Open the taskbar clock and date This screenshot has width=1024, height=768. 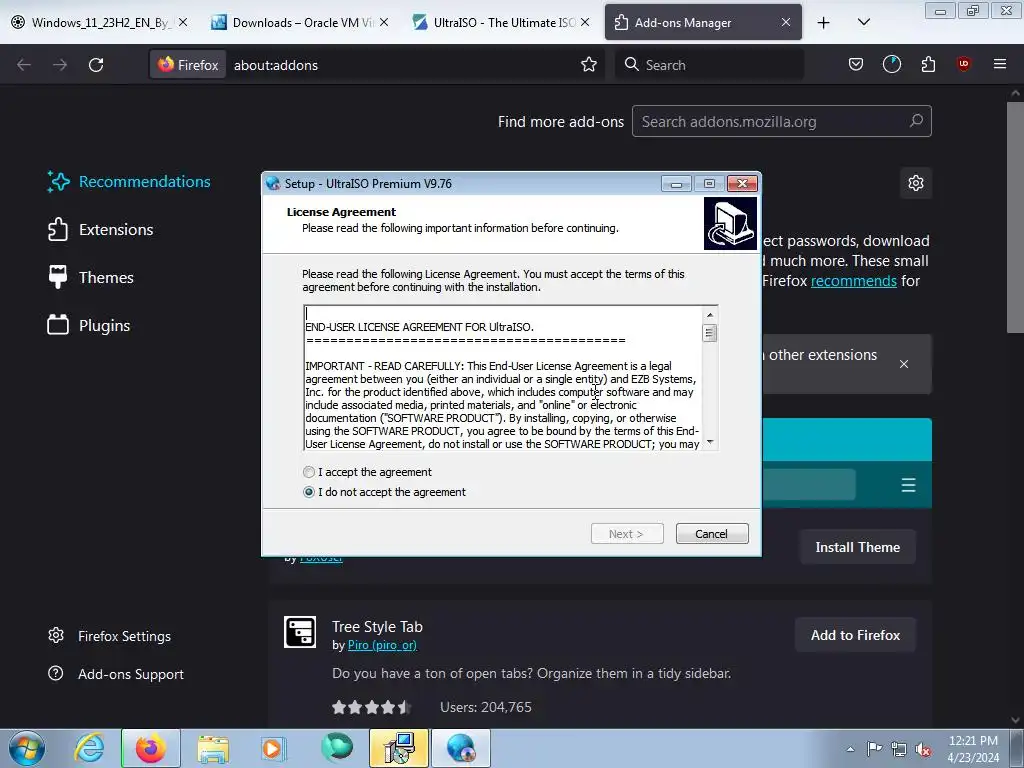pyautogui.click(x=973, y=749)
